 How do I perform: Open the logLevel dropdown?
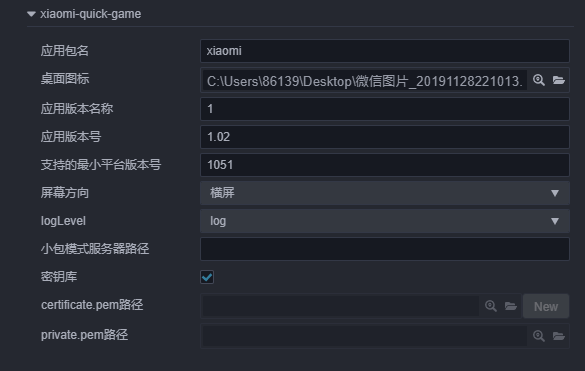click(385, 221)
